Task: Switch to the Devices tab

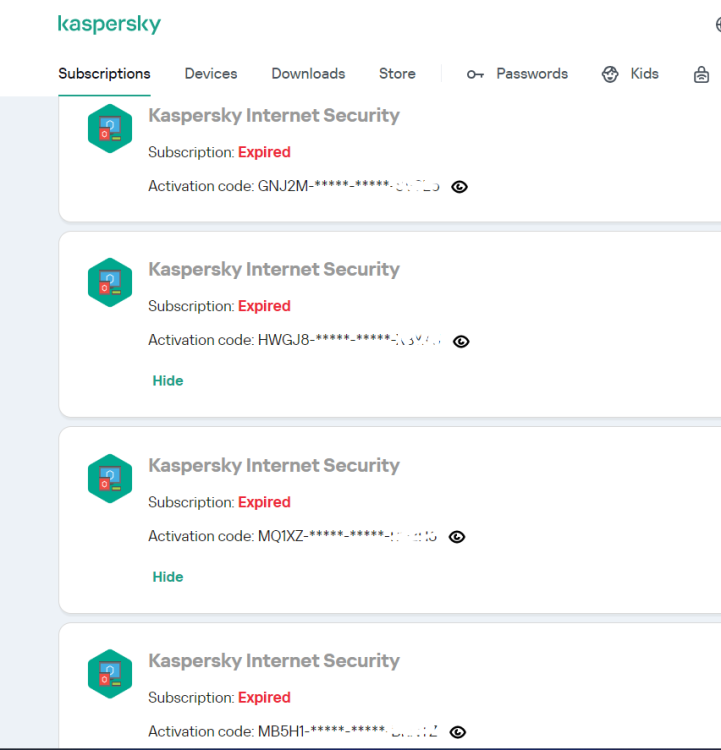Action: [x=211, y=74]
